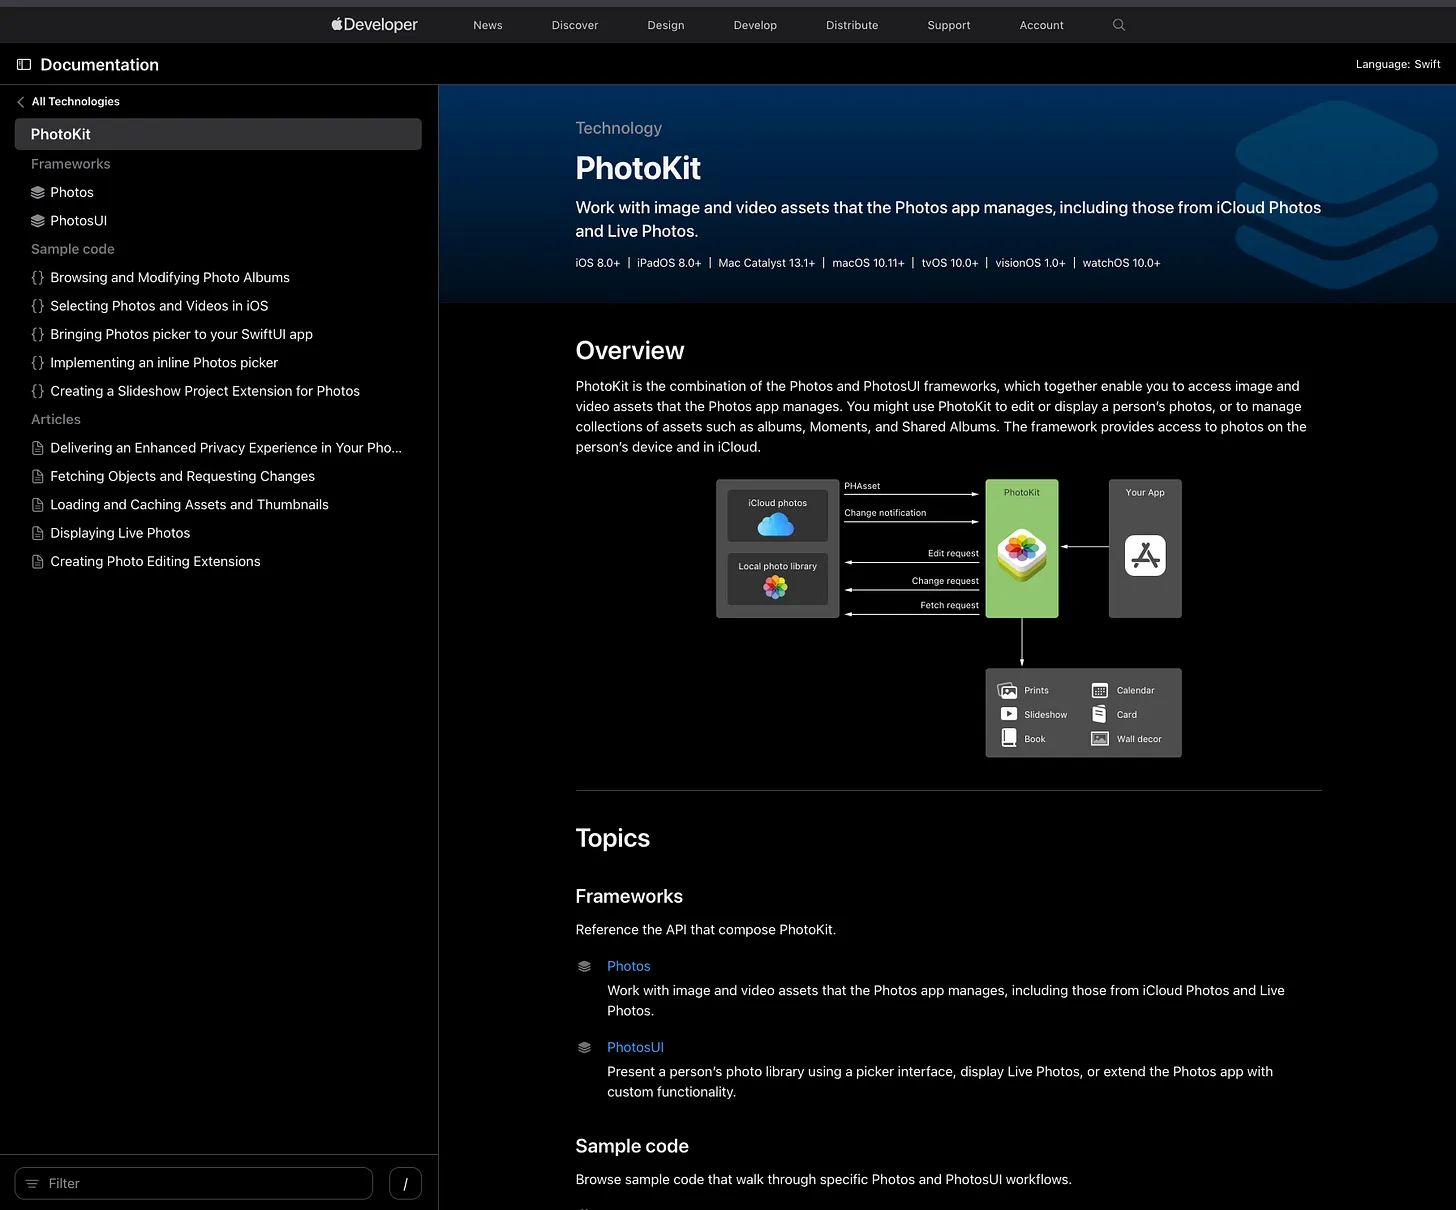Click the slash shortcut button next to Filter
Viewport: 1456px width, 1210px height.
coord(405,1184)
